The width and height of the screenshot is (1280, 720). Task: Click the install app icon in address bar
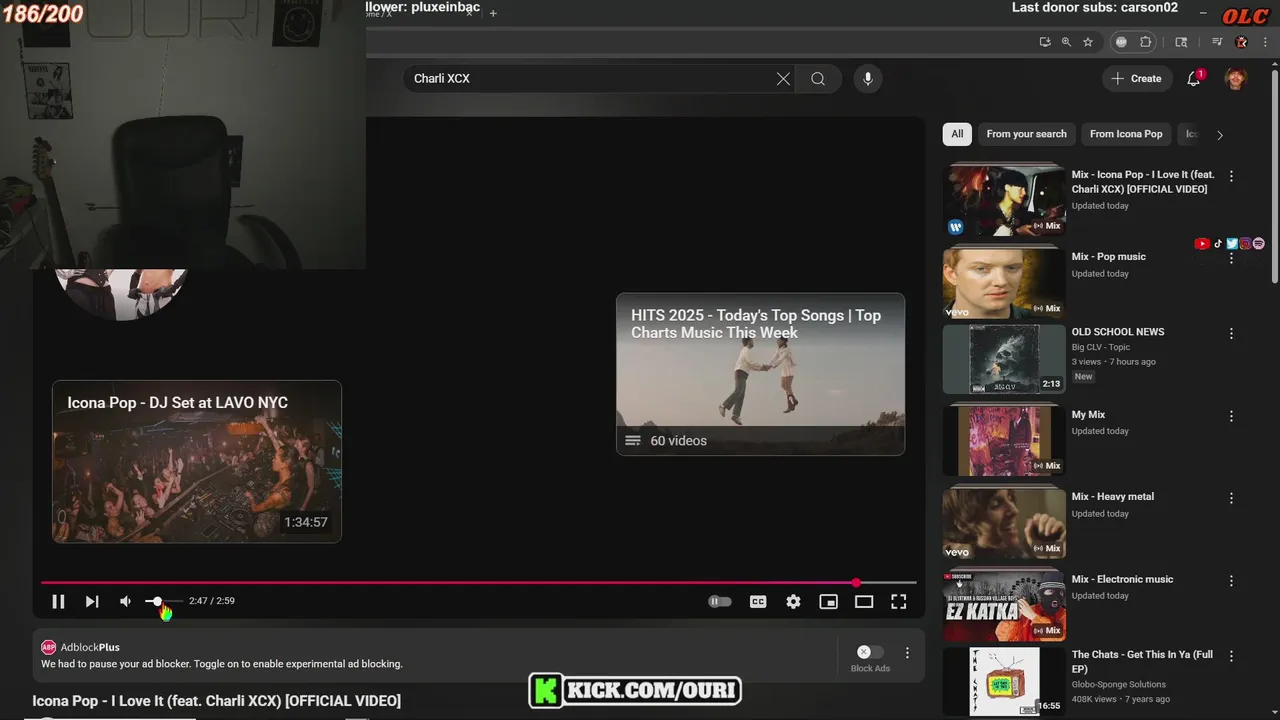pos(1045,42)
